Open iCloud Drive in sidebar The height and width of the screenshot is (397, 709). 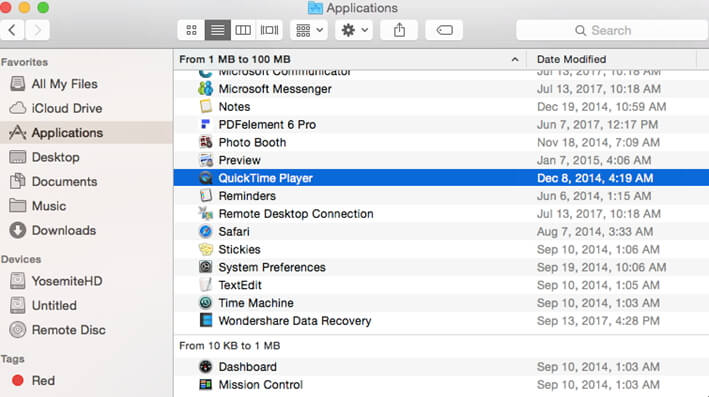[x=66, y=108]
